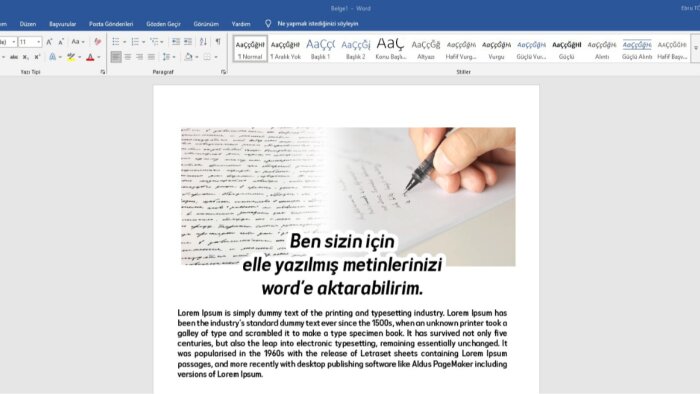
Task: Click into the Lorem Ipsum body paragraph
Action: pyautogui.click(x=342, y=344)
